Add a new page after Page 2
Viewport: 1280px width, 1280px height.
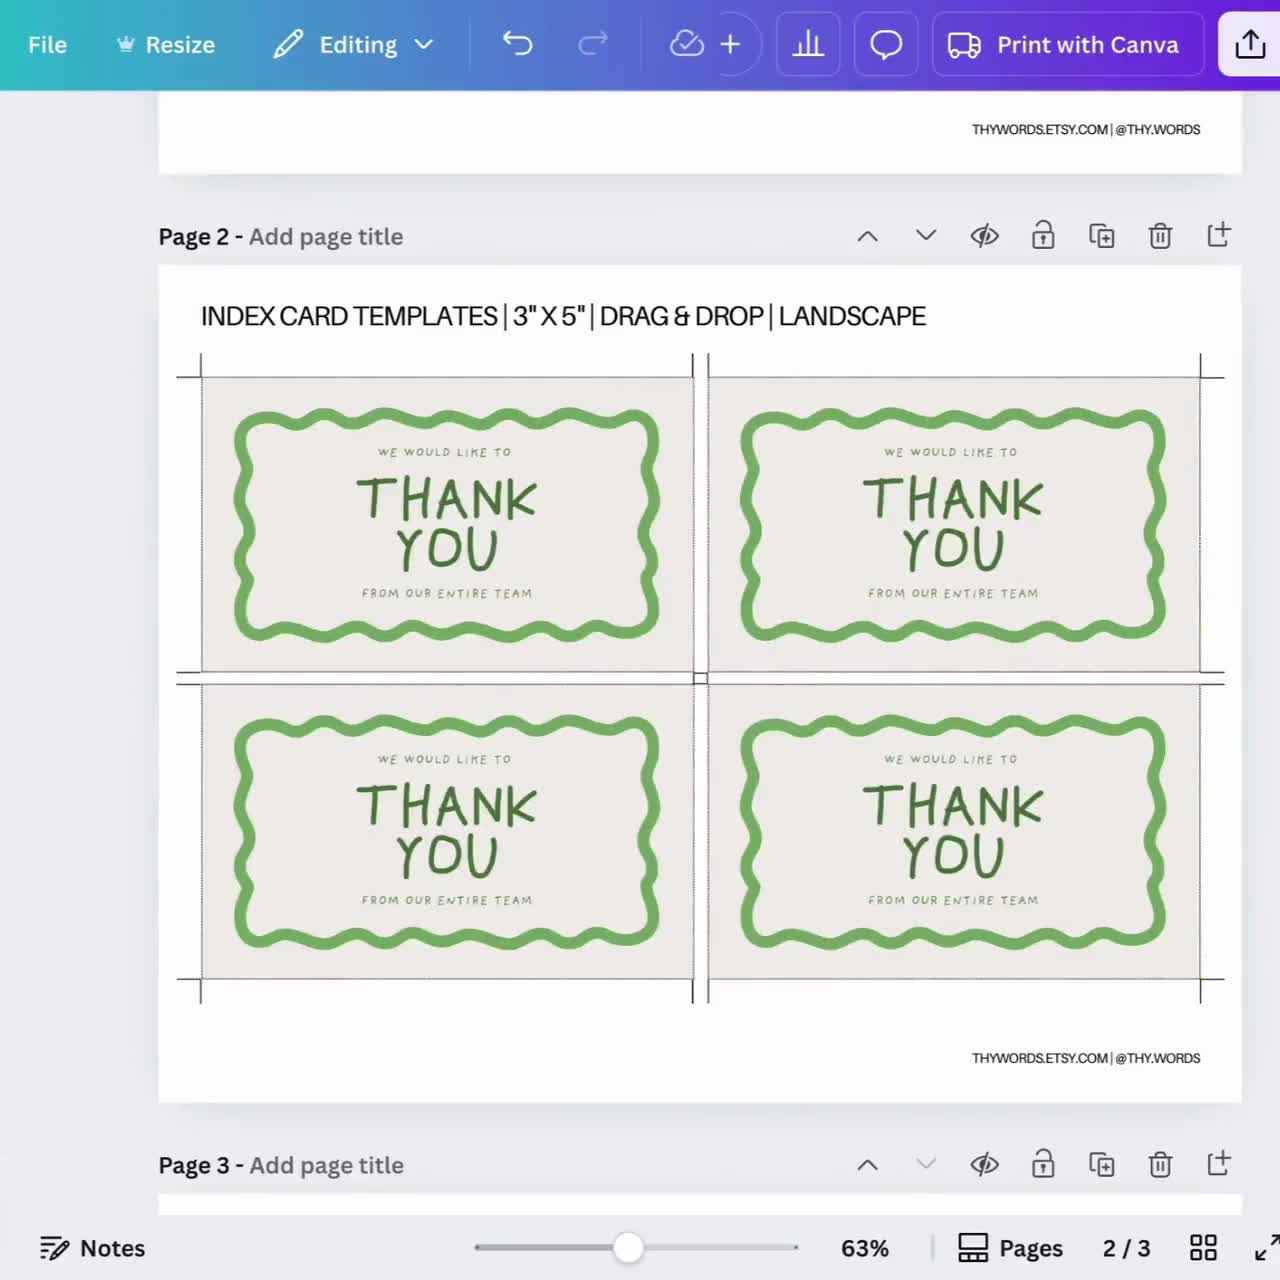coord(1218,237)
